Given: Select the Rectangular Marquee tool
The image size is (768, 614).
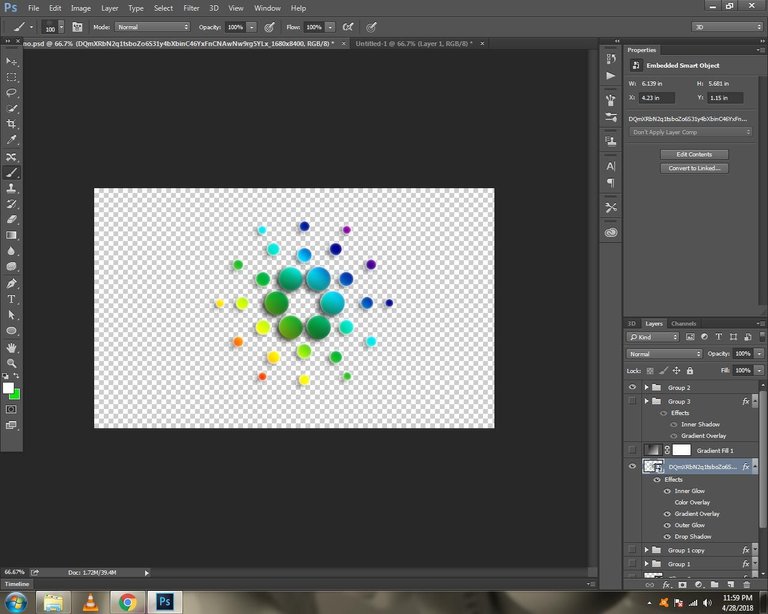Looking at the screenshot, I should pos(11,77).
